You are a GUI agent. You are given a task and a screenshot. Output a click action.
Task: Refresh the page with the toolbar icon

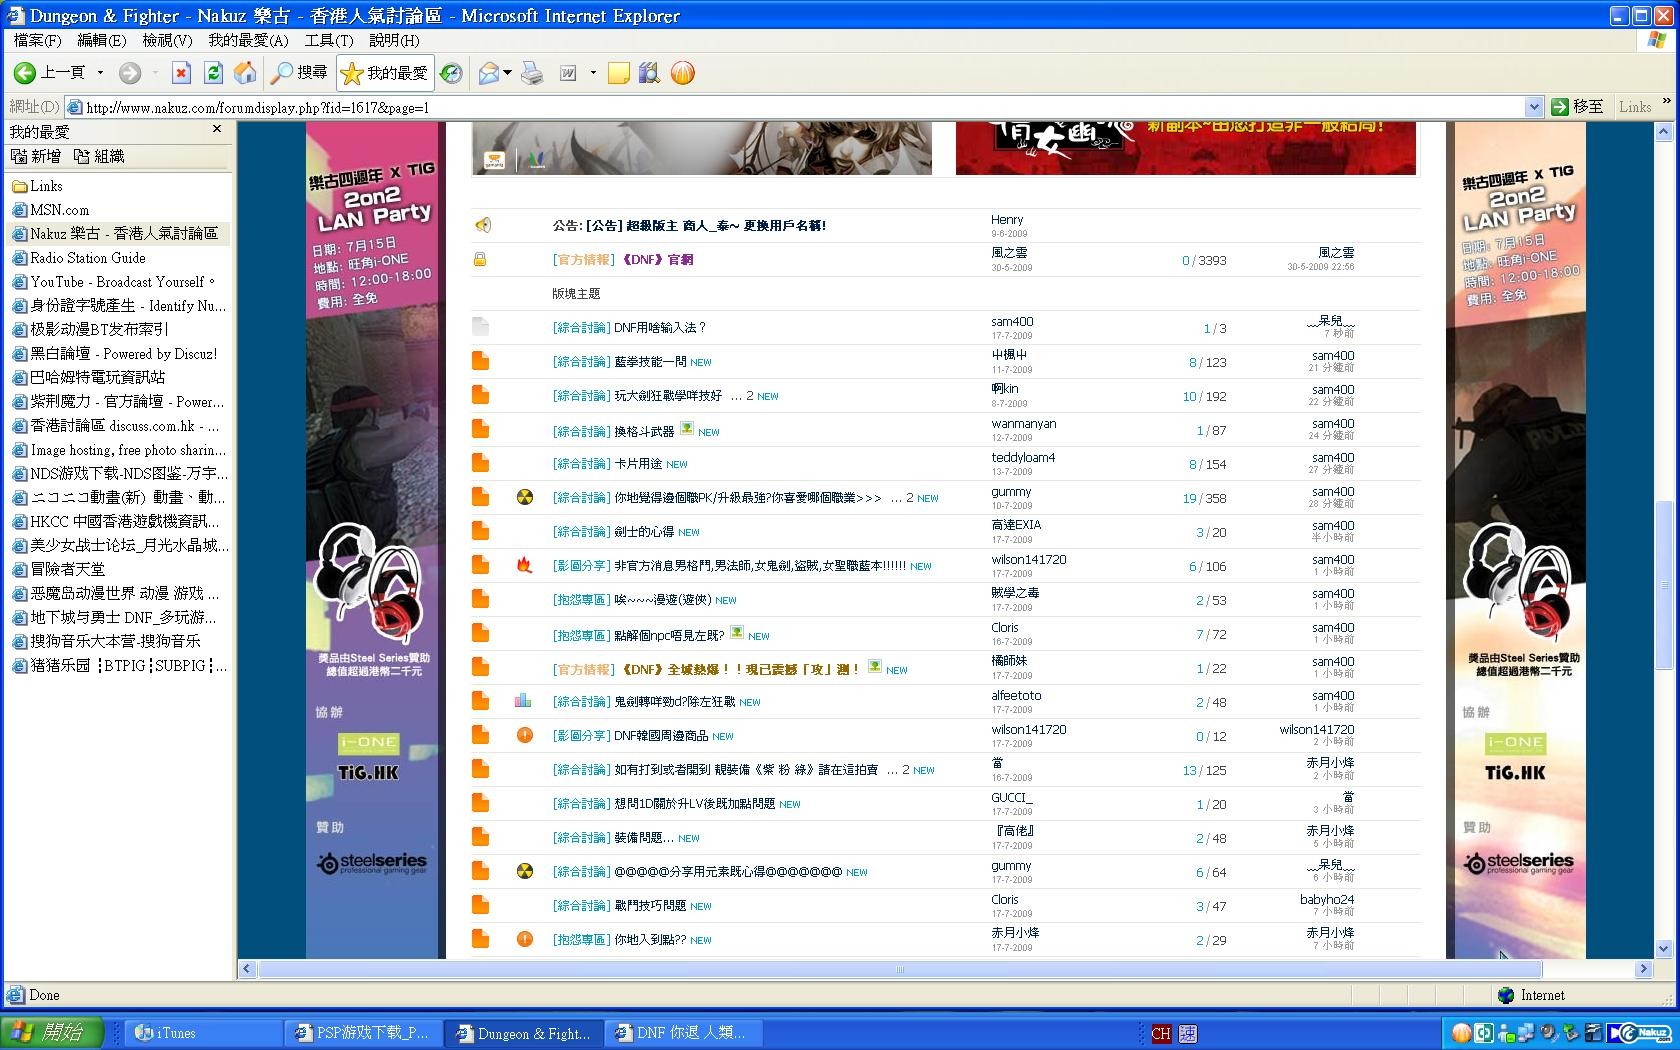pos(213,73)
